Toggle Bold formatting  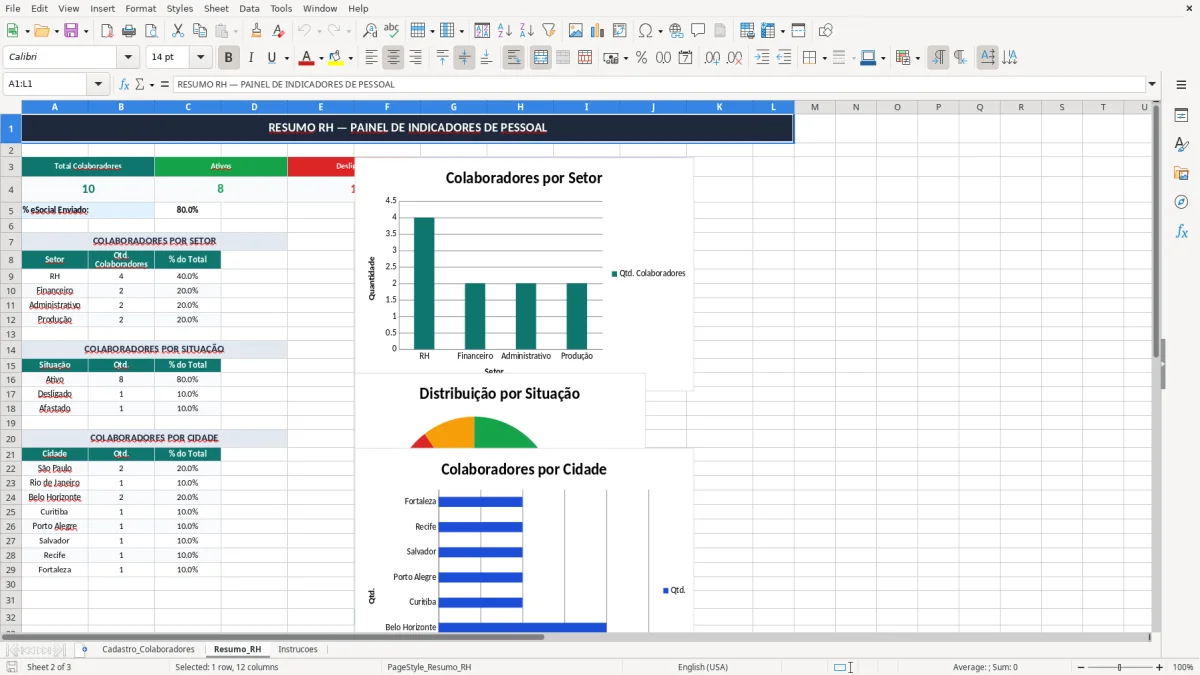229,58
